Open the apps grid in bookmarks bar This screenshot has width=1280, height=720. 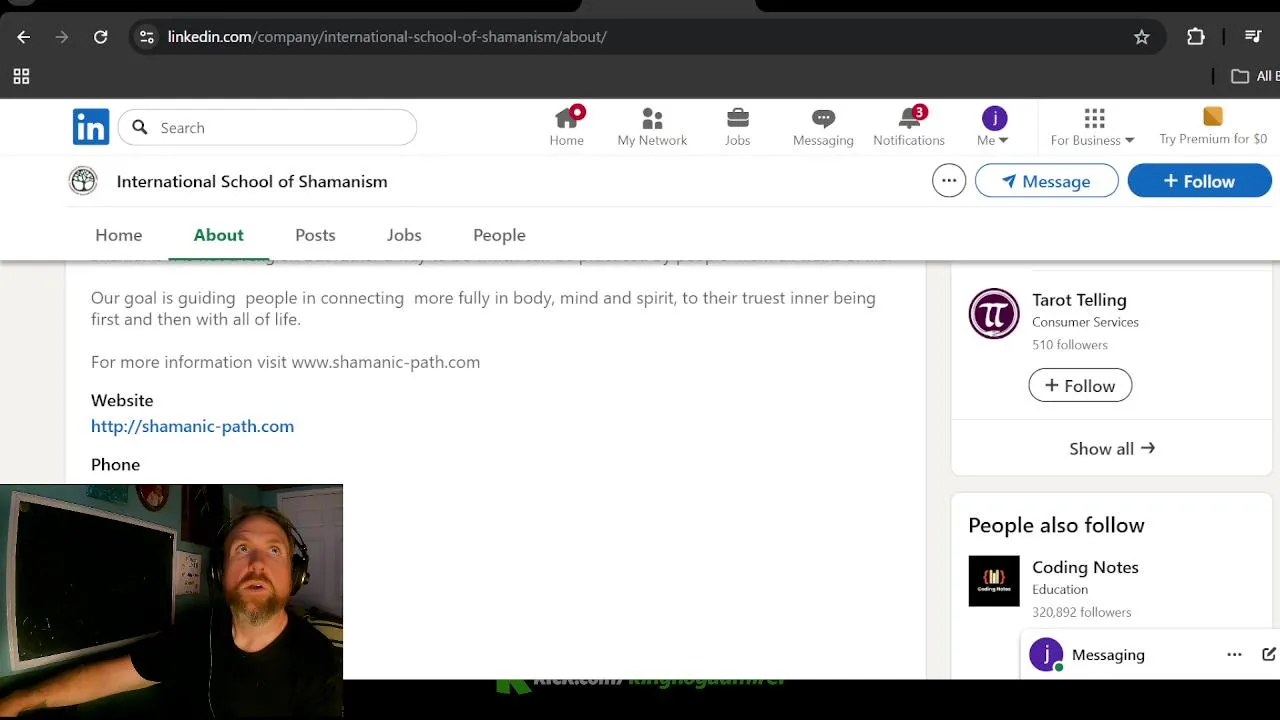tap(21, 76)
